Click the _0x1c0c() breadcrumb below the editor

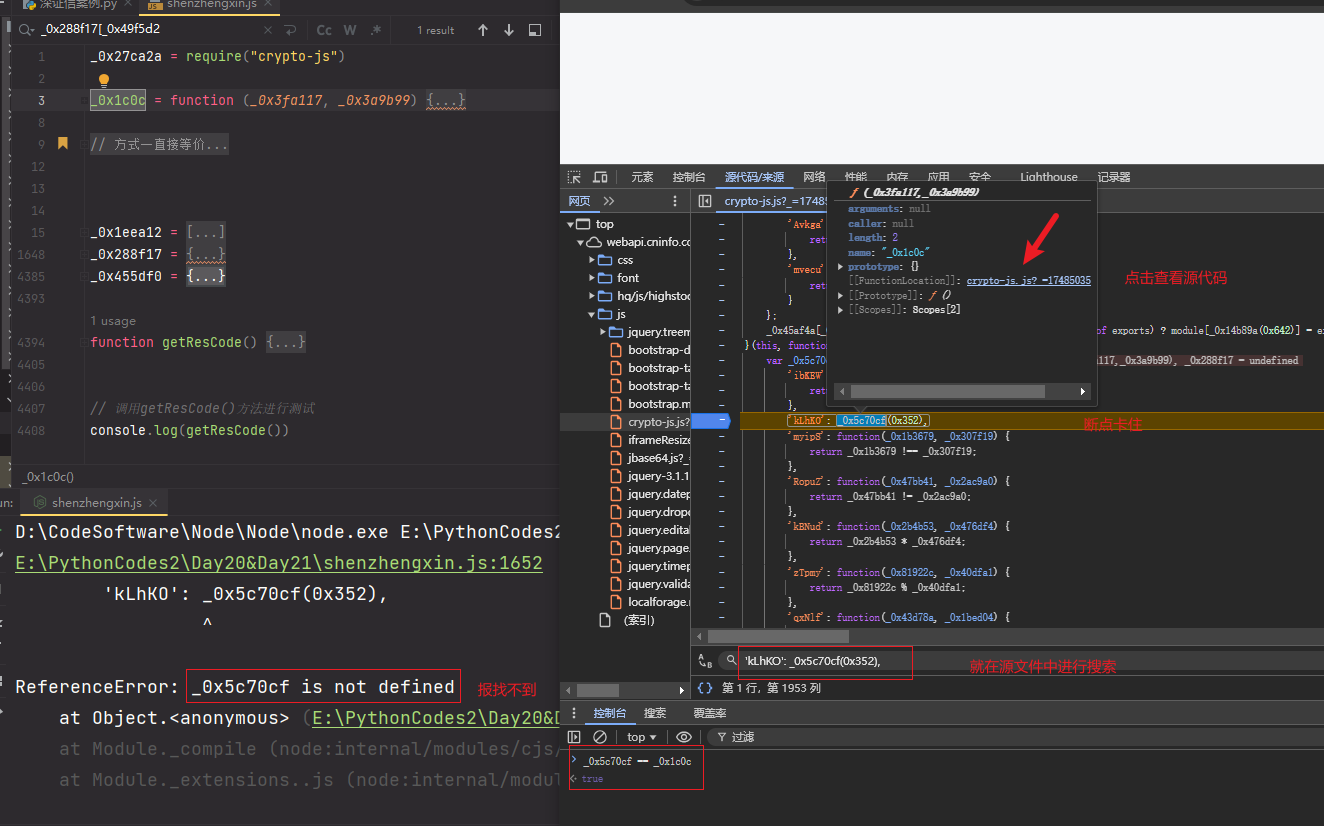tap(49, 477)
